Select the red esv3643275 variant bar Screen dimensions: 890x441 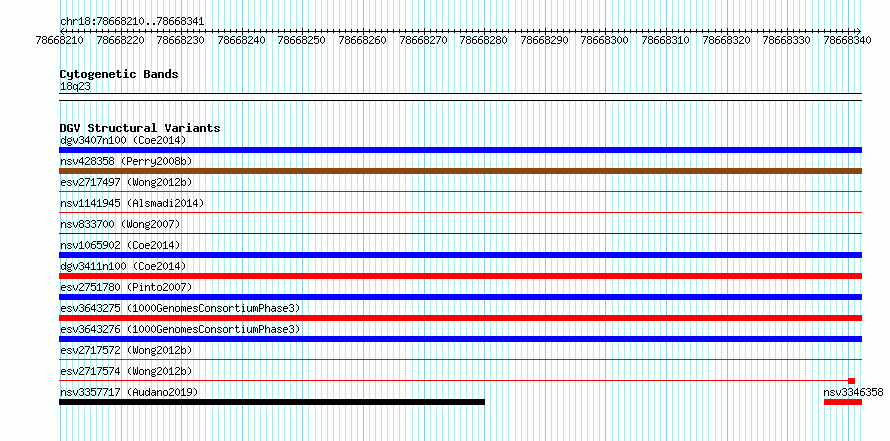point(460,318)
